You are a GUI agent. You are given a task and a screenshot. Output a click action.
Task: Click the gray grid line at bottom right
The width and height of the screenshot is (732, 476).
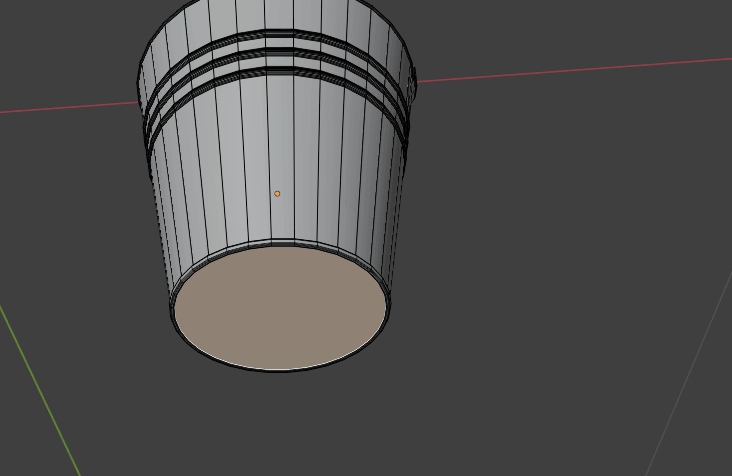tap(690, 362)
